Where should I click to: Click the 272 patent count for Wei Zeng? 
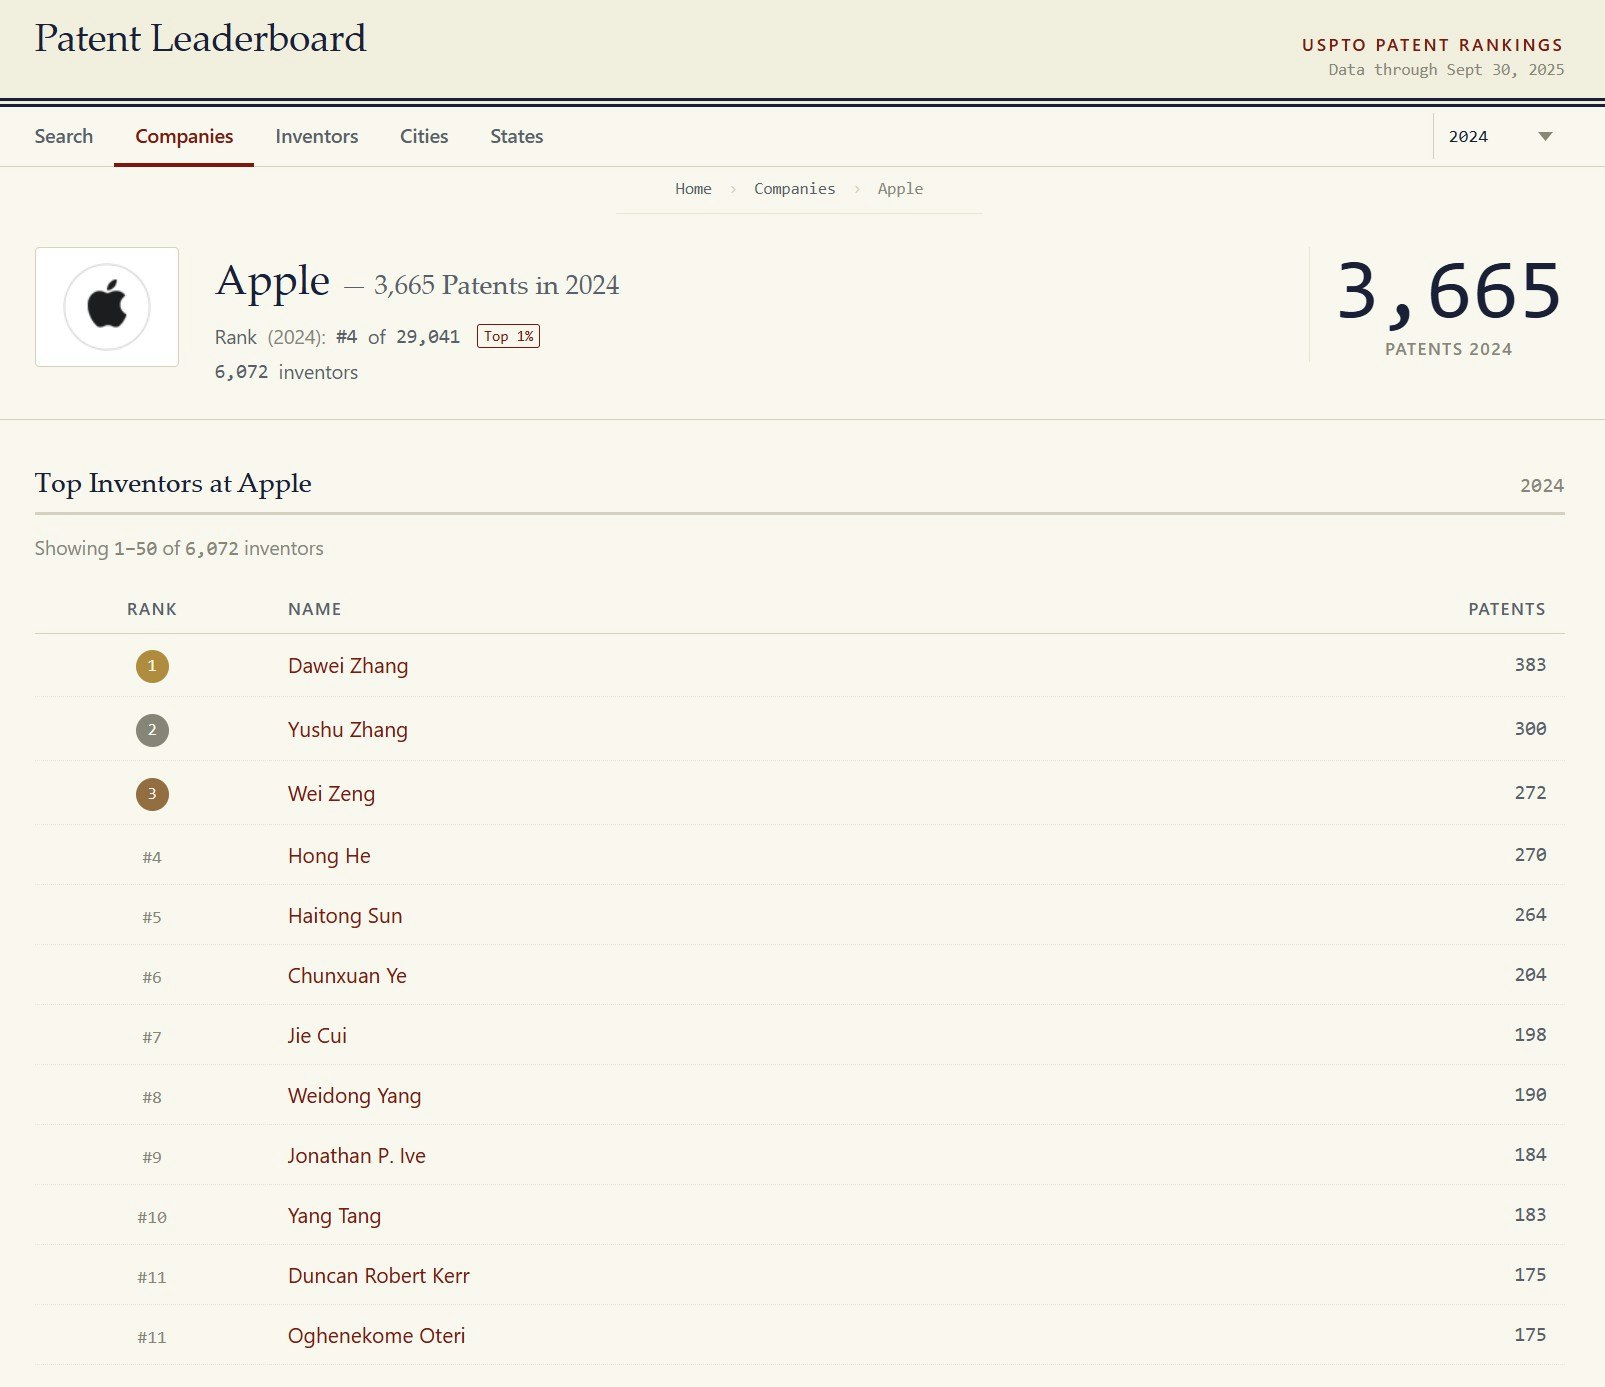click(1530, 793)
